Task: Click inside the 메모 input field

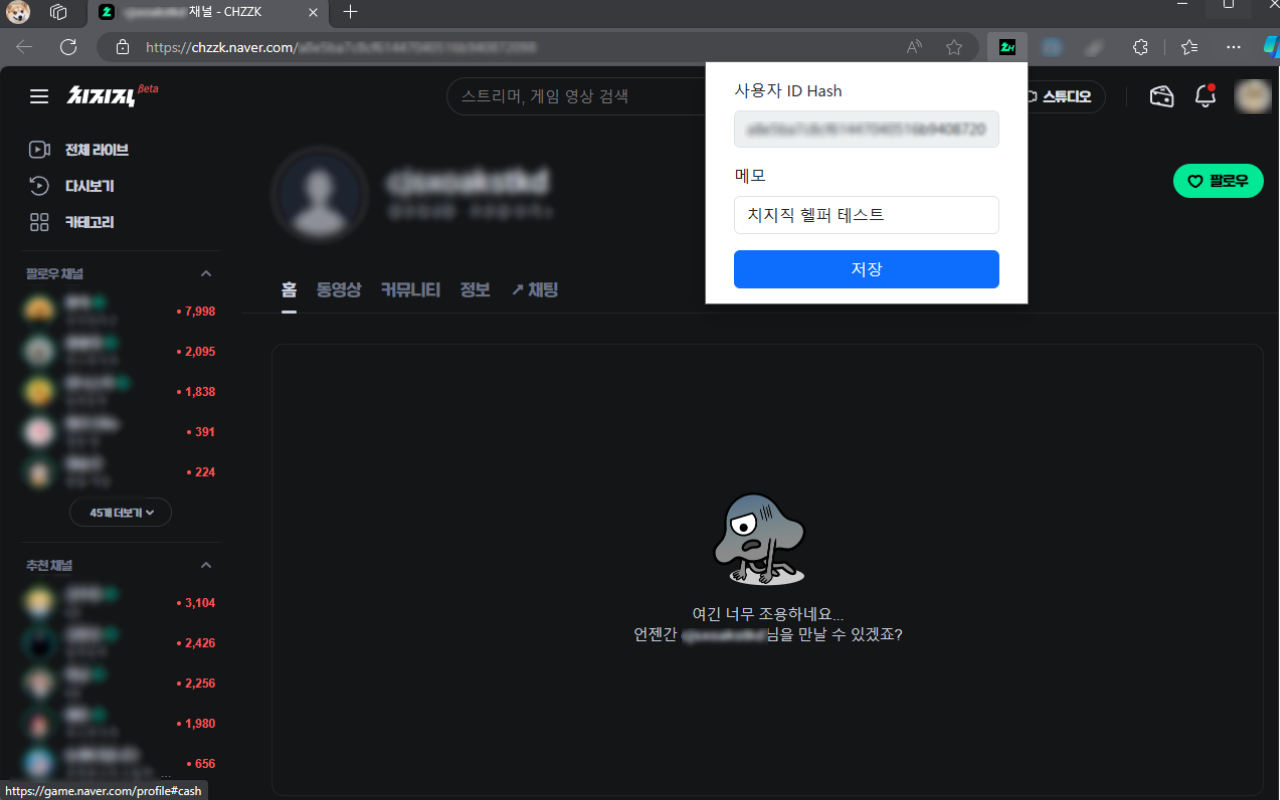Action: (x=866, y=215)
